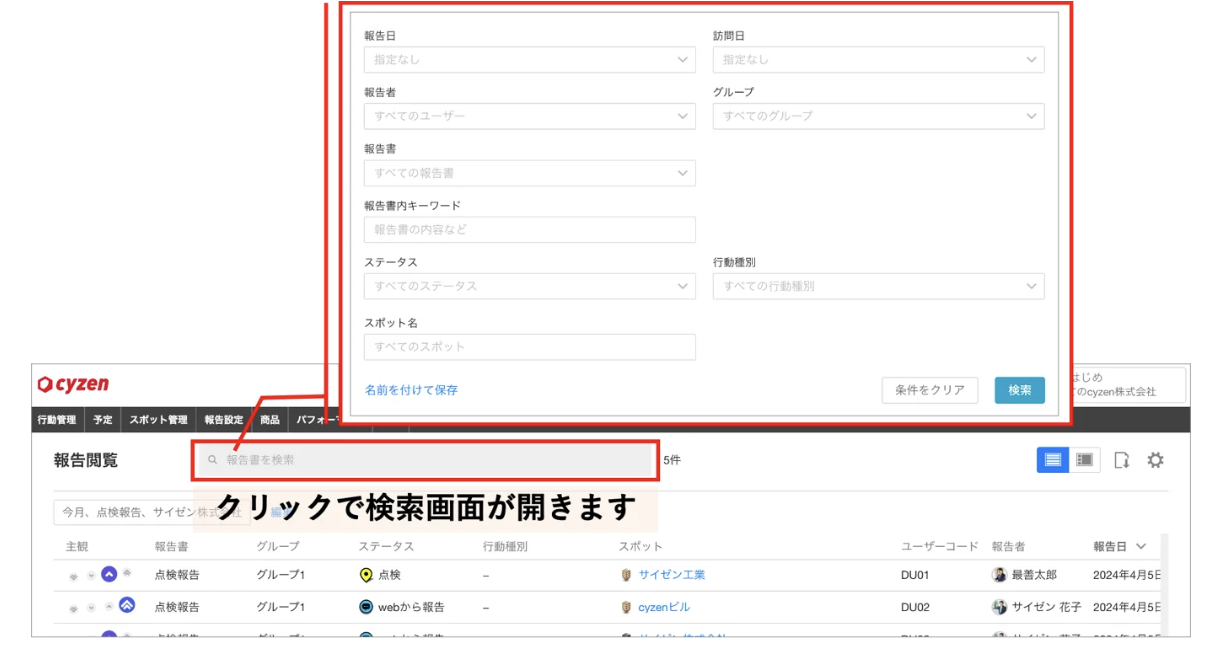Viewport: 1206px width, 652px height.
Task: Click the DU01 user code cell
Action: coord(915,575)
